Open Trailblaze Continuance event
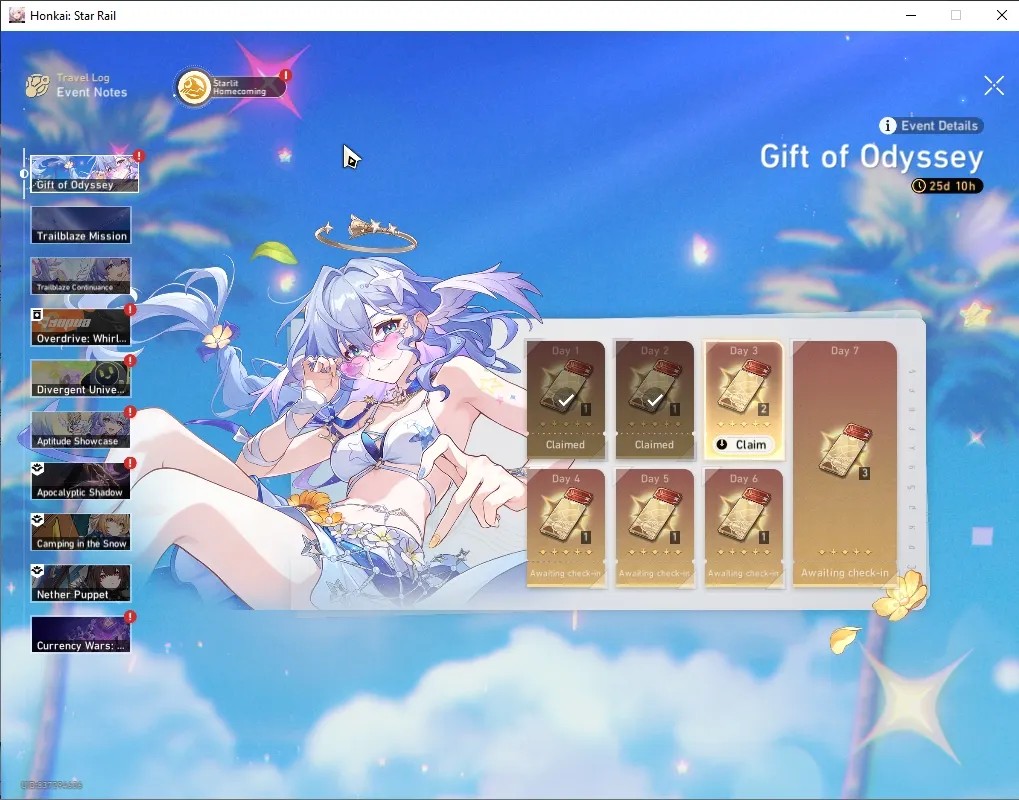The height and width of the screenshot is (800, 1019). (81, 276)
